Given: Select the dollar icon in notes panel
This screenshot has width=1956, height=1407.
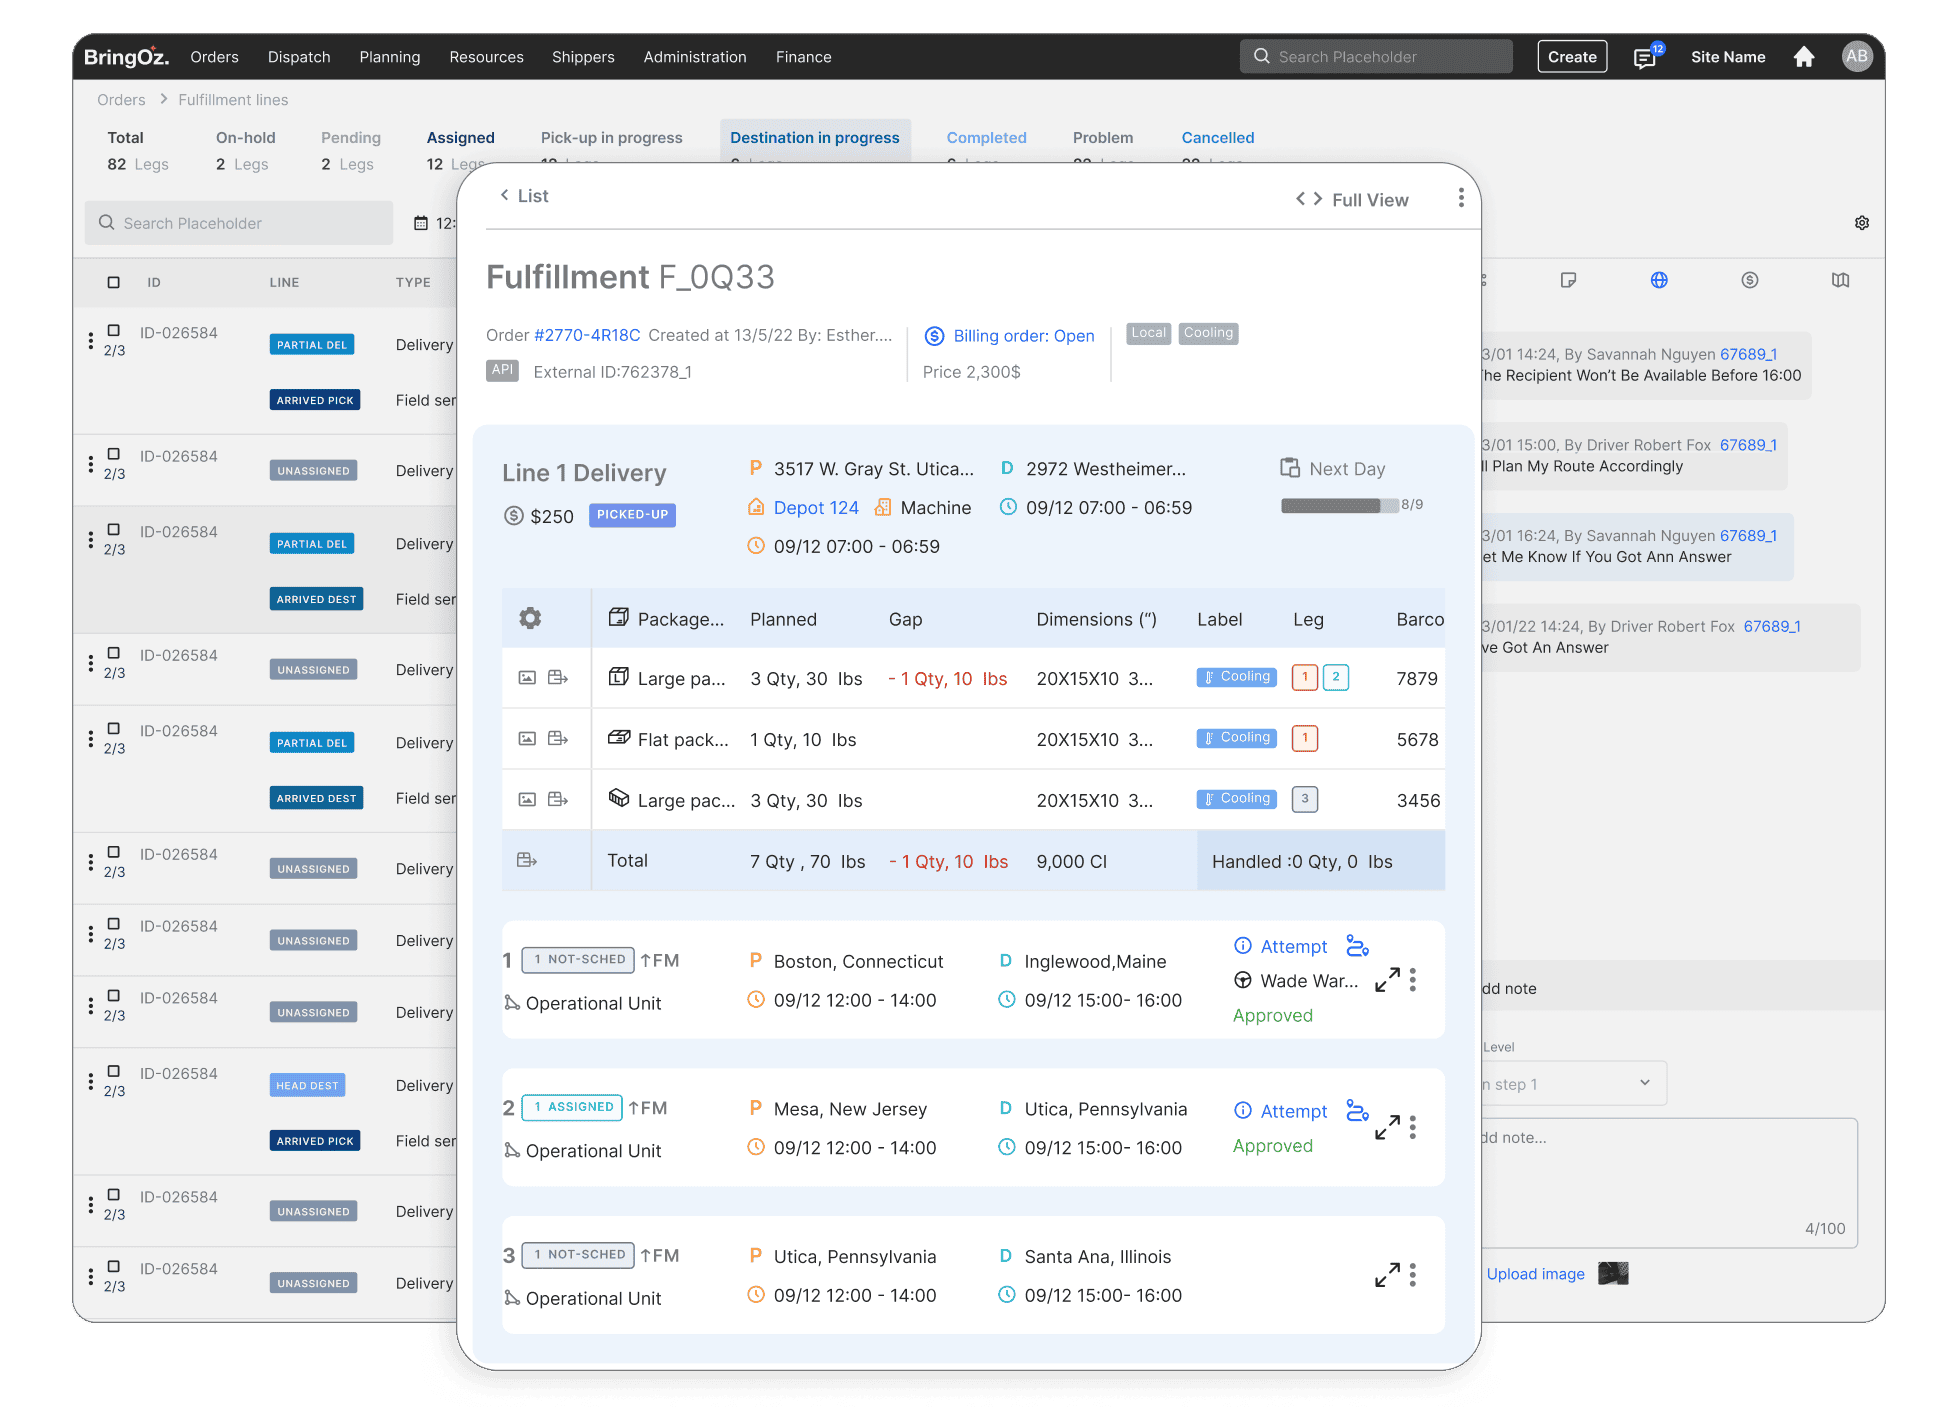Looking at the screenshot, I should coord(1750,280).
